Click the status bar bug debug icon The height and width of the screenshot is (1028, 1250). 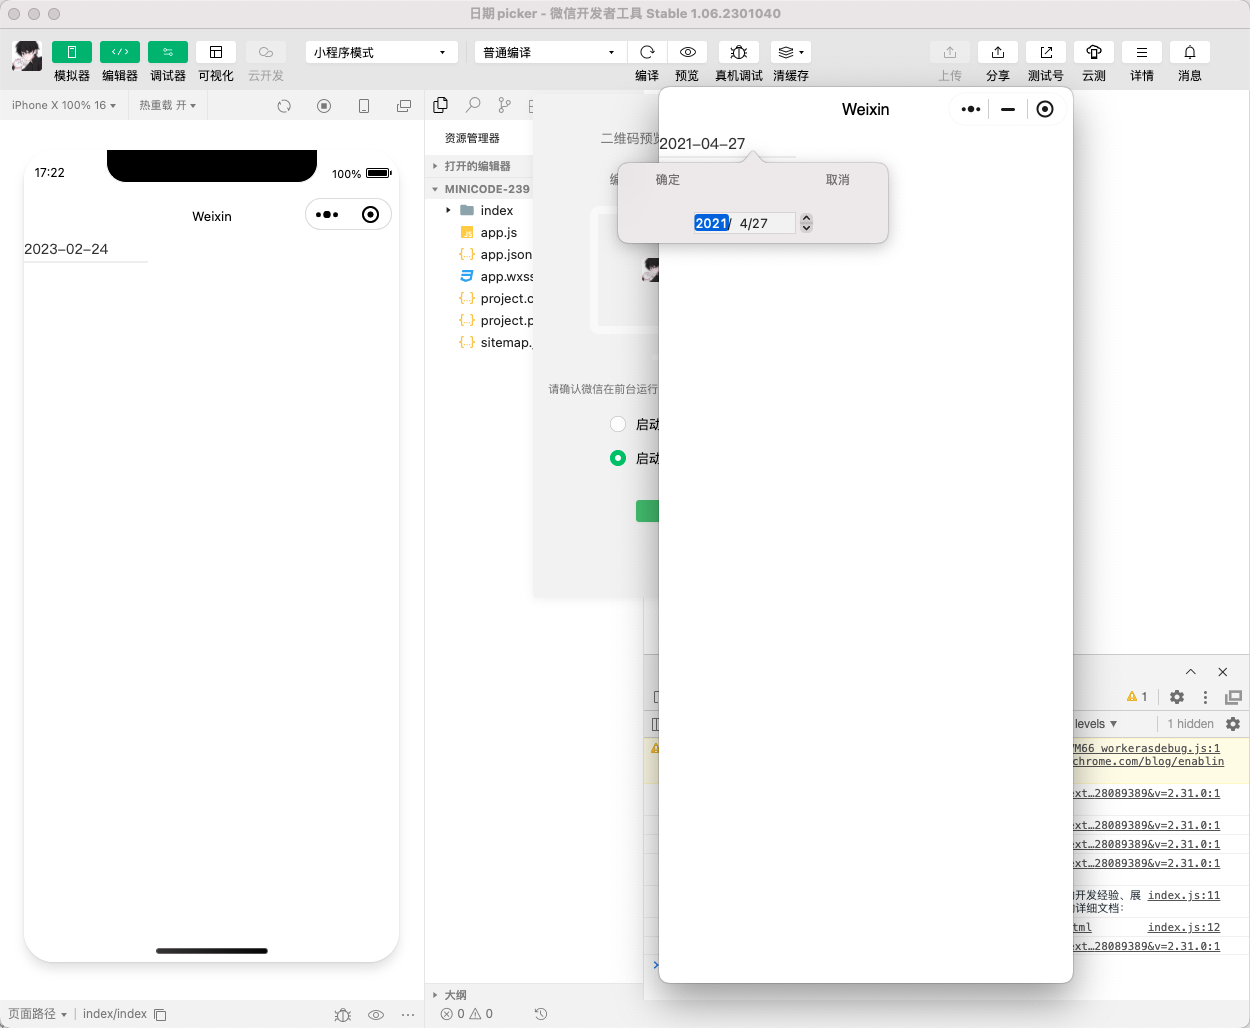343,1014
